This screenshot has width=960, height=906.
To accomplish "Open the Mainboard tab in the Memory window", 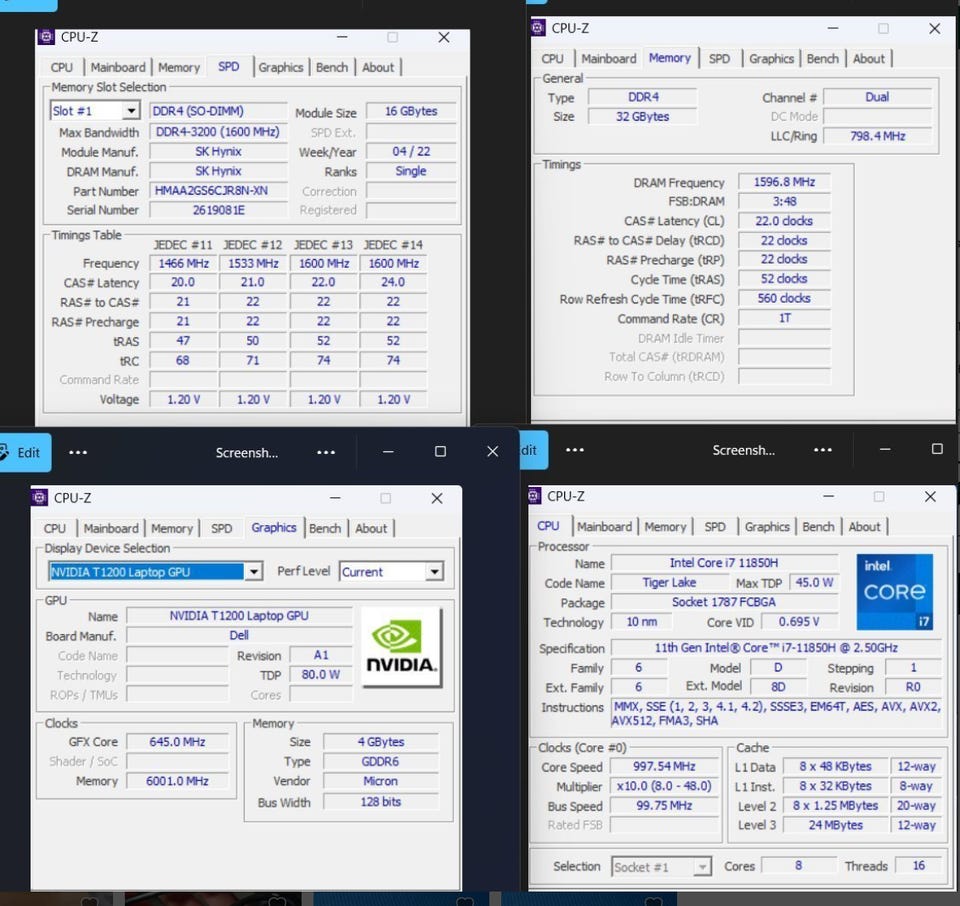I will [x=609, y=59].
